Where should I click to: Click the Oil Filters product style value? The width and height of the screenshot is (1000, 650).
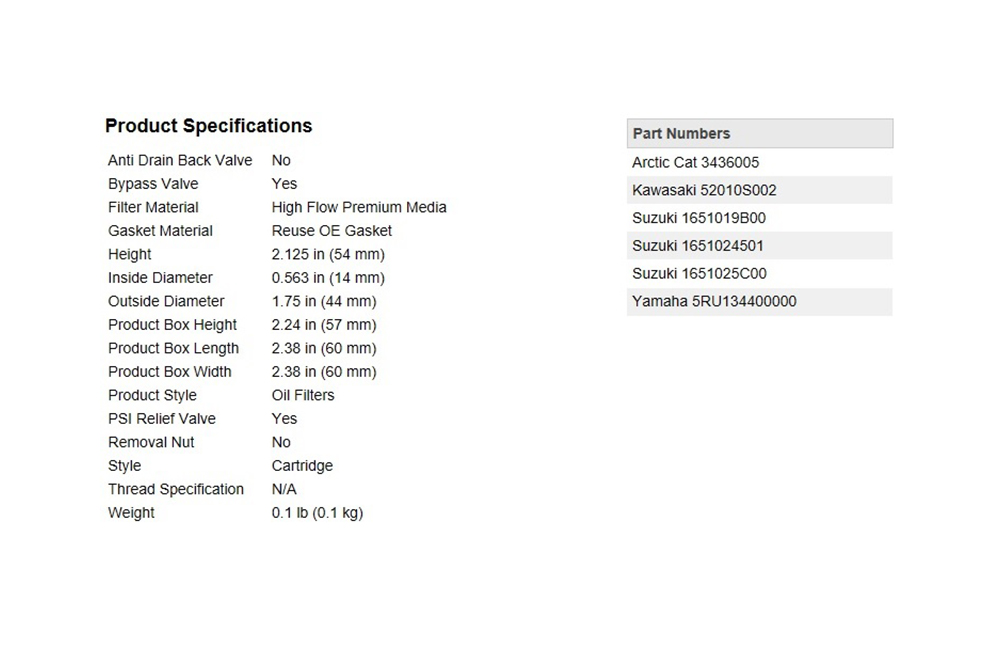tap(303, 395)
